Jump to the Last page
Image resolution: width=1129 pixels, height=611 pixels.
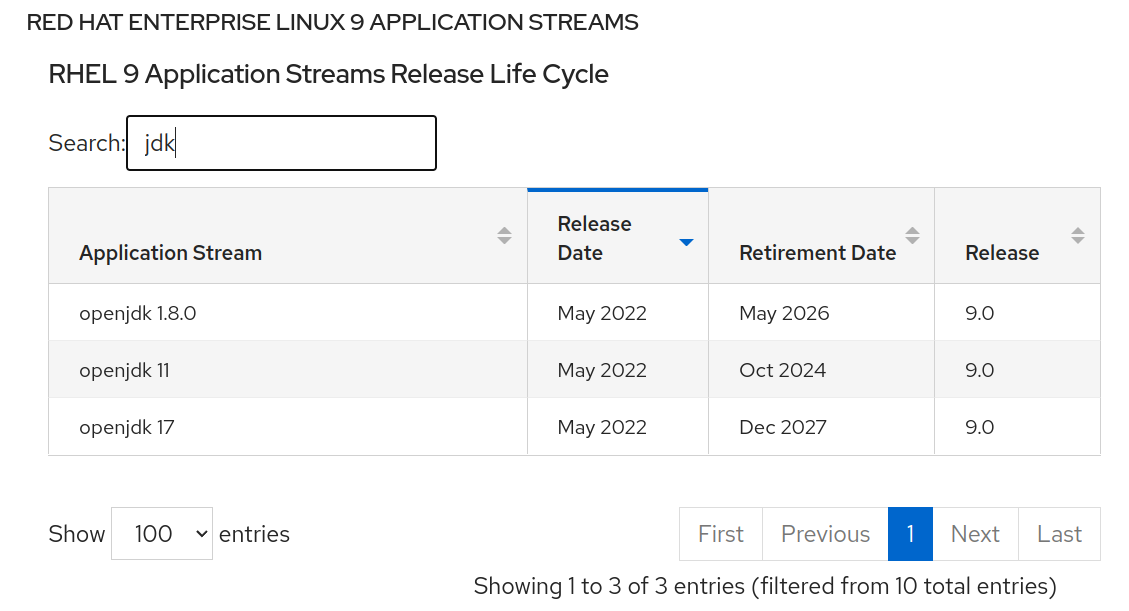[x=1059, y=534]
